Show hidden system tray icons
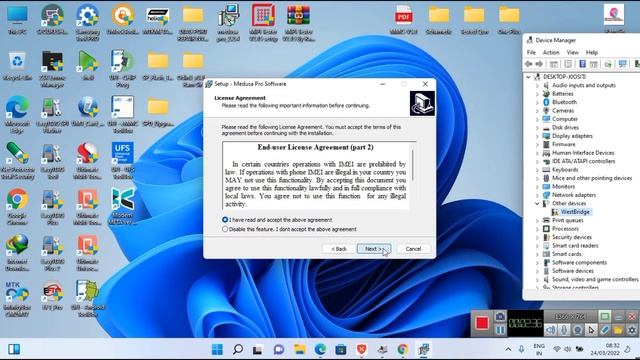The image size is (640, 360). coord(508,349)
